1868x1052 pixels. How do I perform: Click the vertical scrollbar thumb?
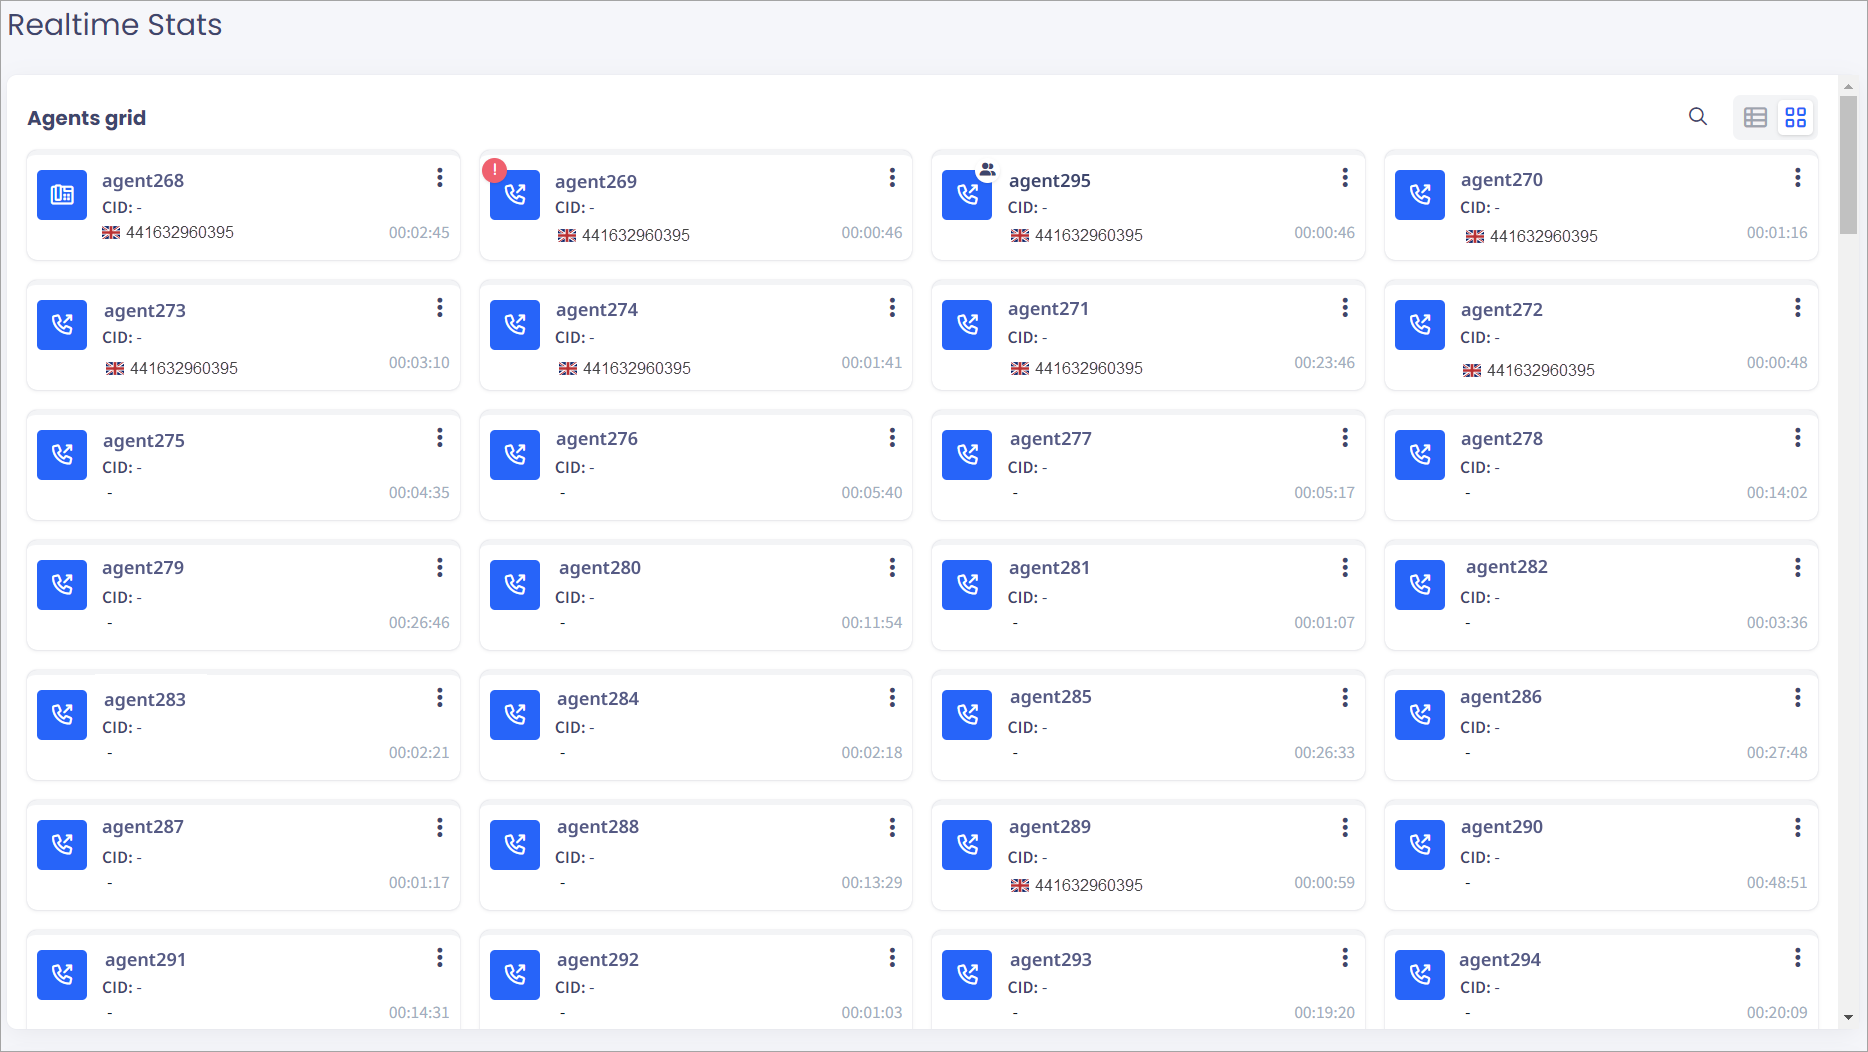coord(1848,165)
